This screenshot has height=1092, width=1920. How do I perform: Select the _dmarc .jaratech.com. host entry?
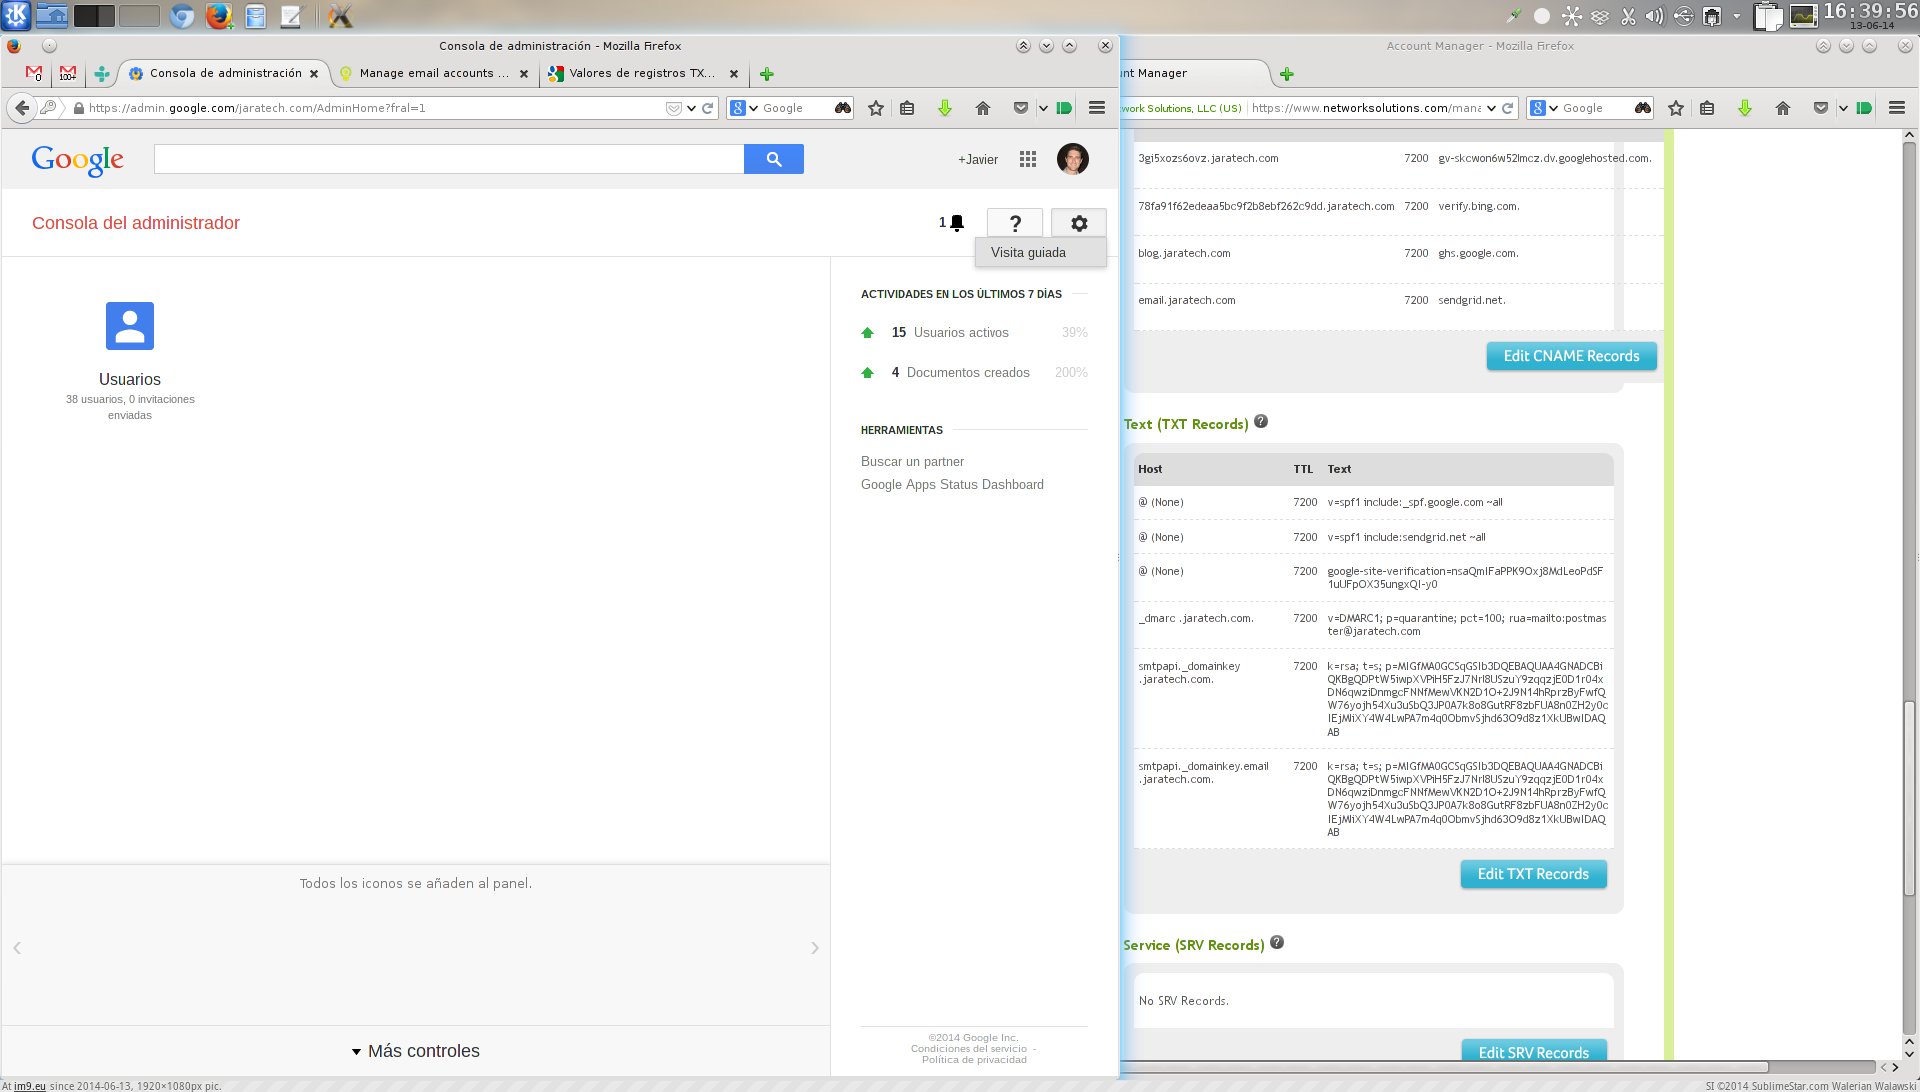coord(1195,618)
